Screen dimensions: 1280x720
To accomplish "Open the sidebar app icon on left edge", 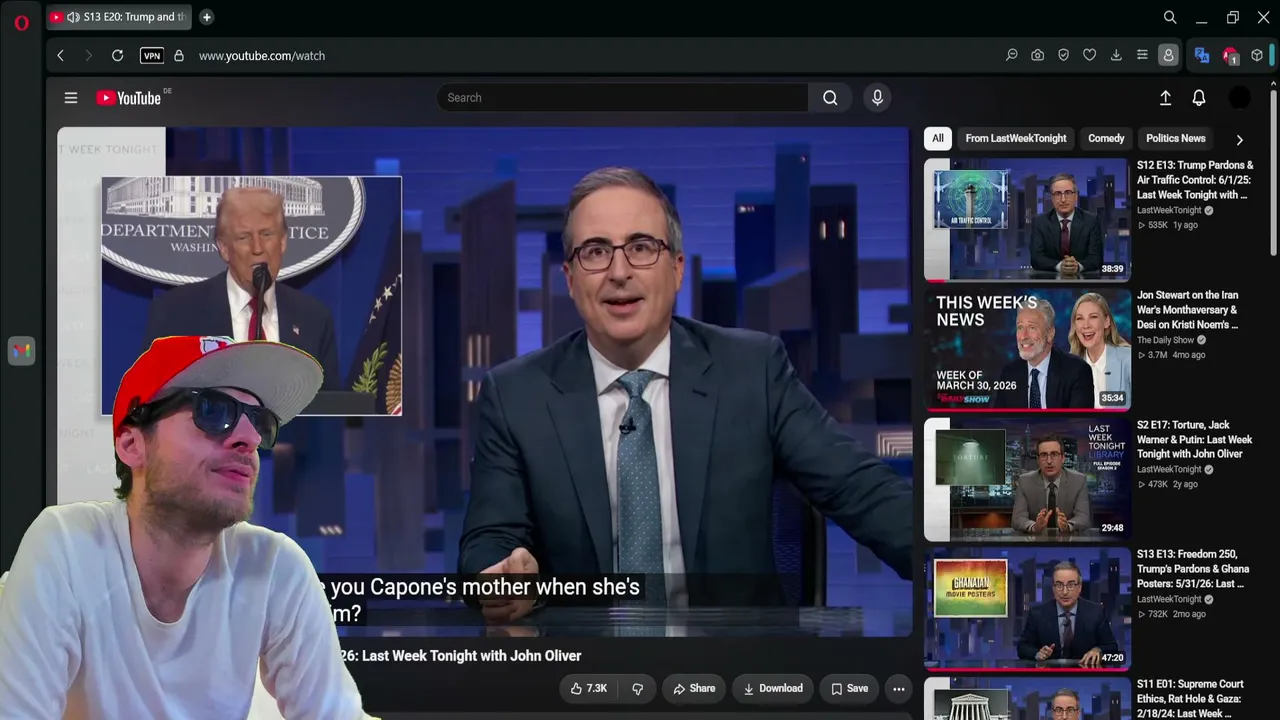I will click(21, 351).
